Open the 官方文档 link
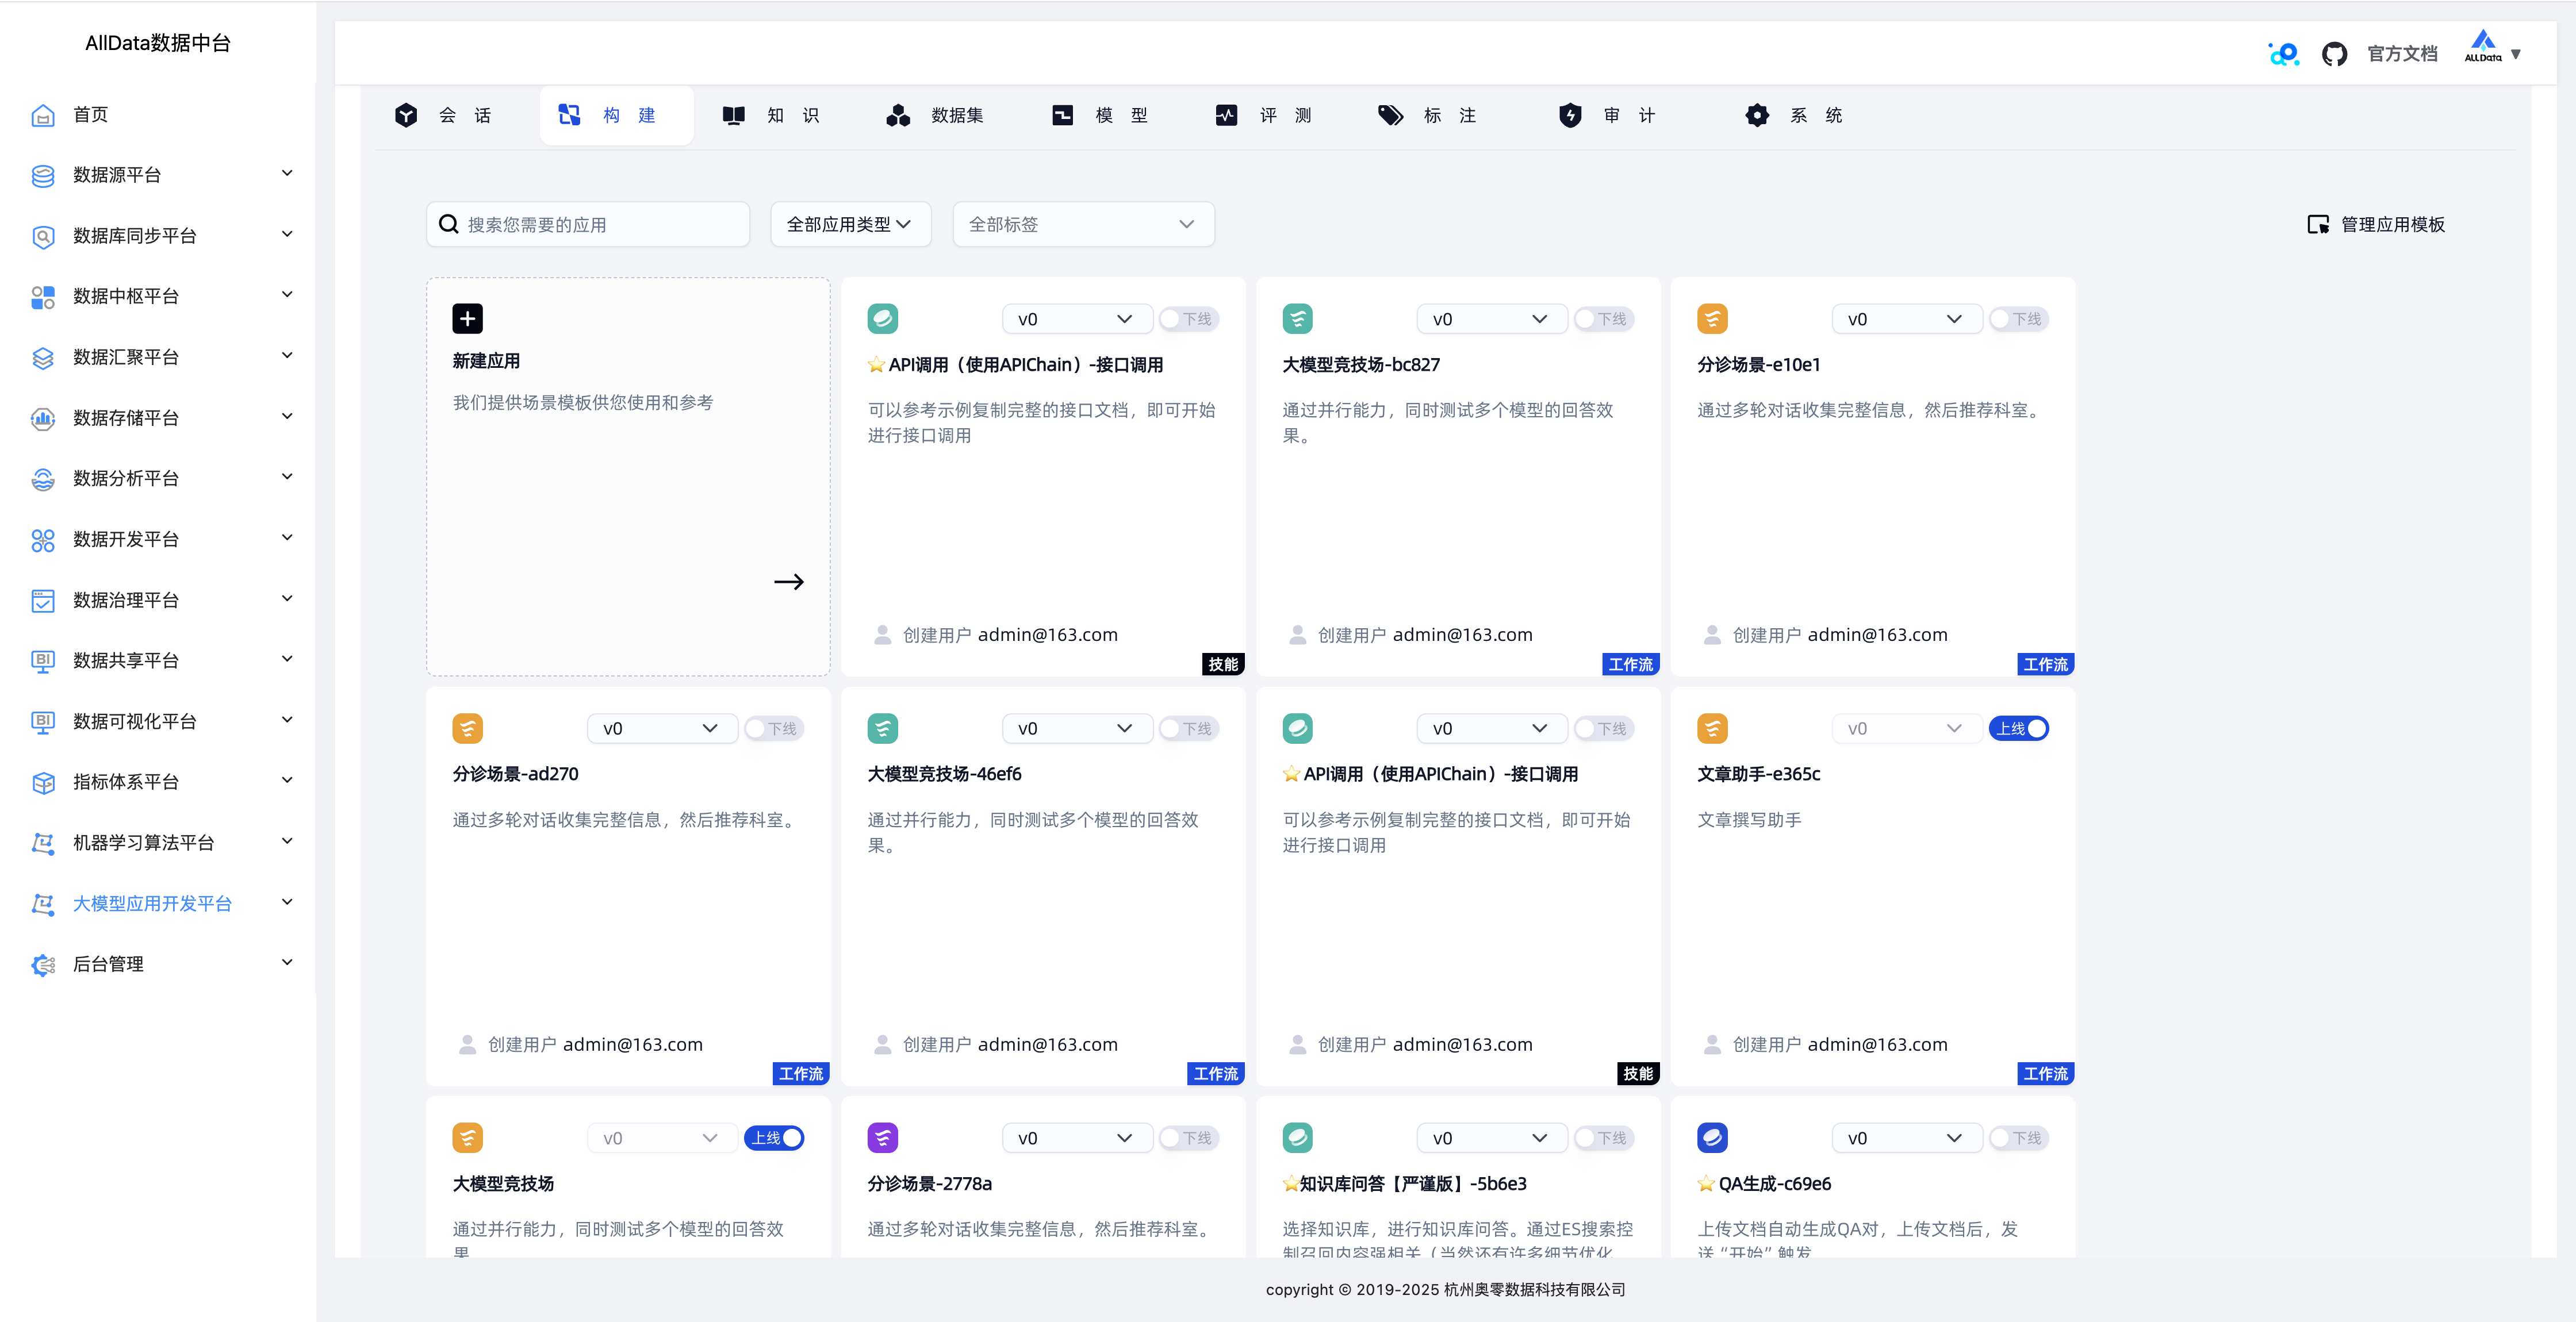Screen dimensions: 2576x1322 tap(2402, 54)
